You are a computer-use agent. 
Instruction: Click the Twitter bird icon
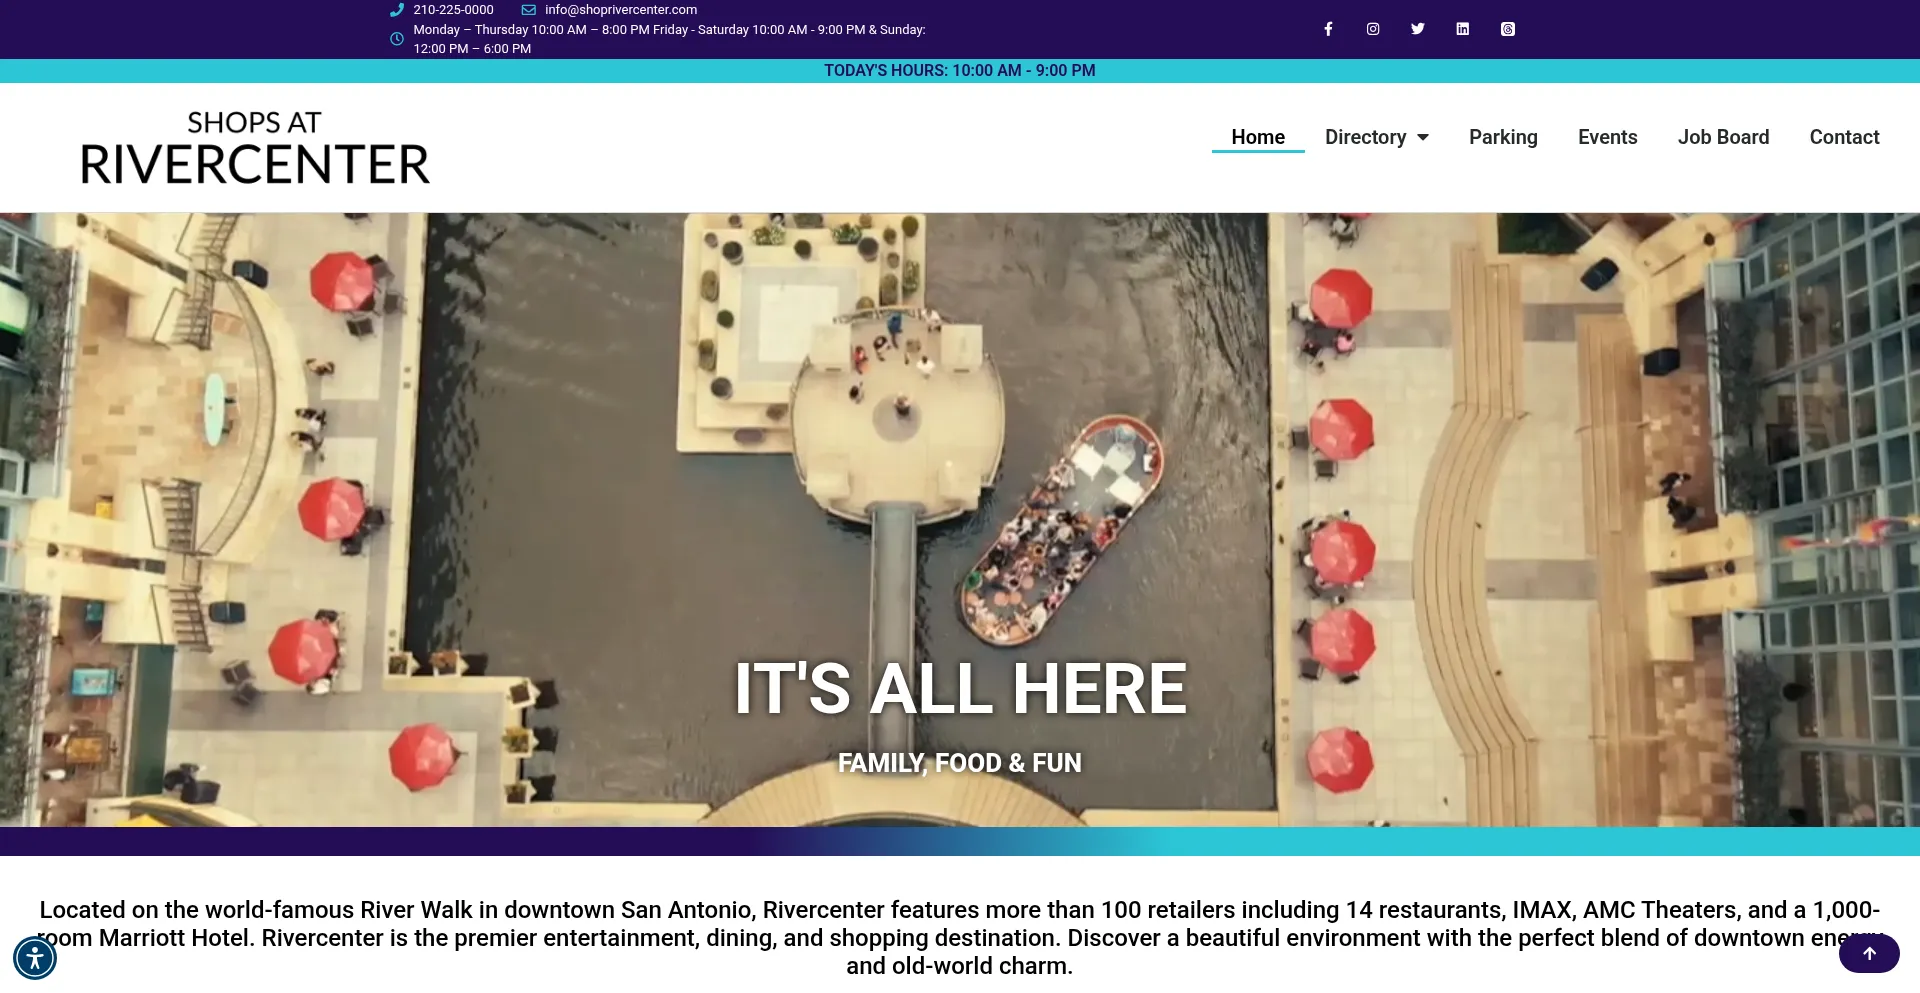pos(1417,29)
